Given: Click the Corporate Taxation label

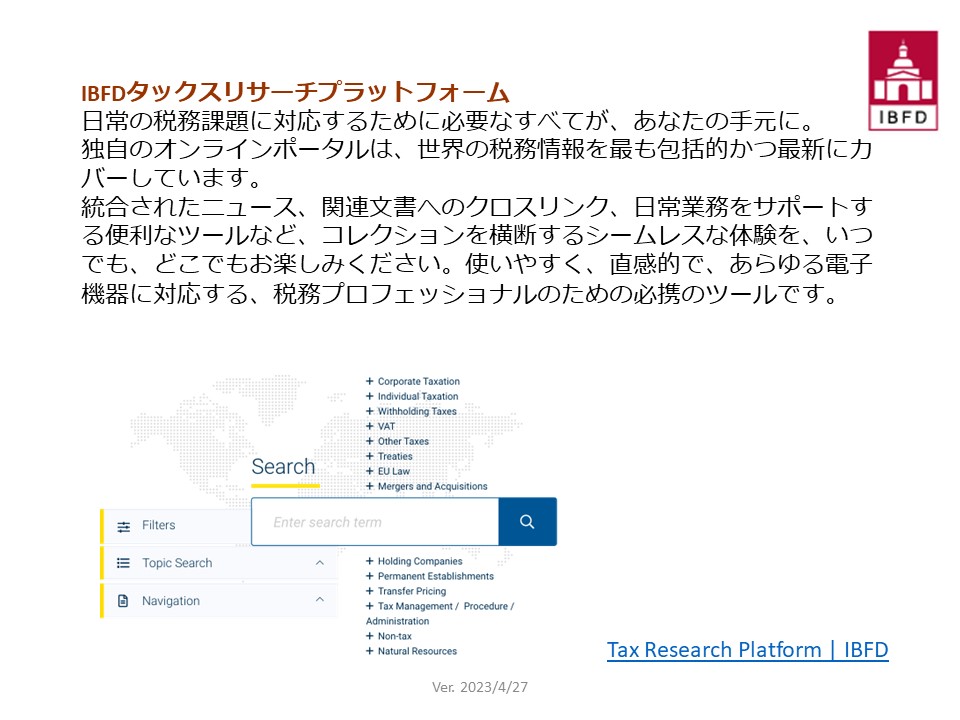Looking at the screenshot, I should click(418, 381).
